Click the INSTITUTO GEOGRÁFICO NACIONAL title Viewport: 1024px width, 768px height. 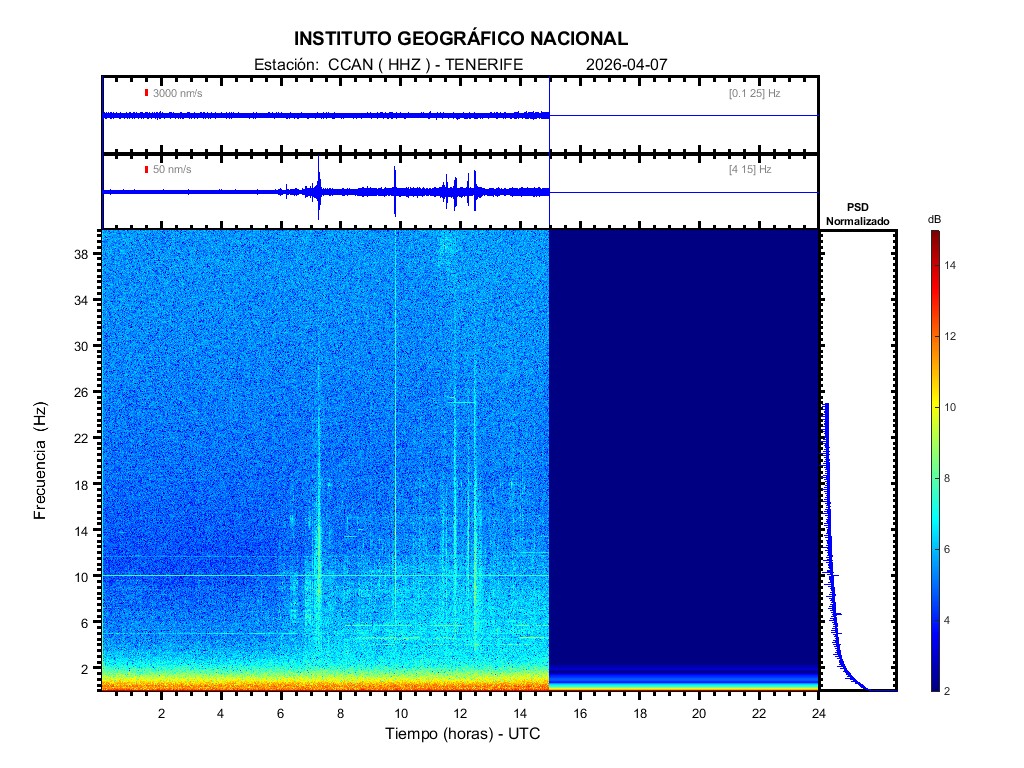click(461, 39)
